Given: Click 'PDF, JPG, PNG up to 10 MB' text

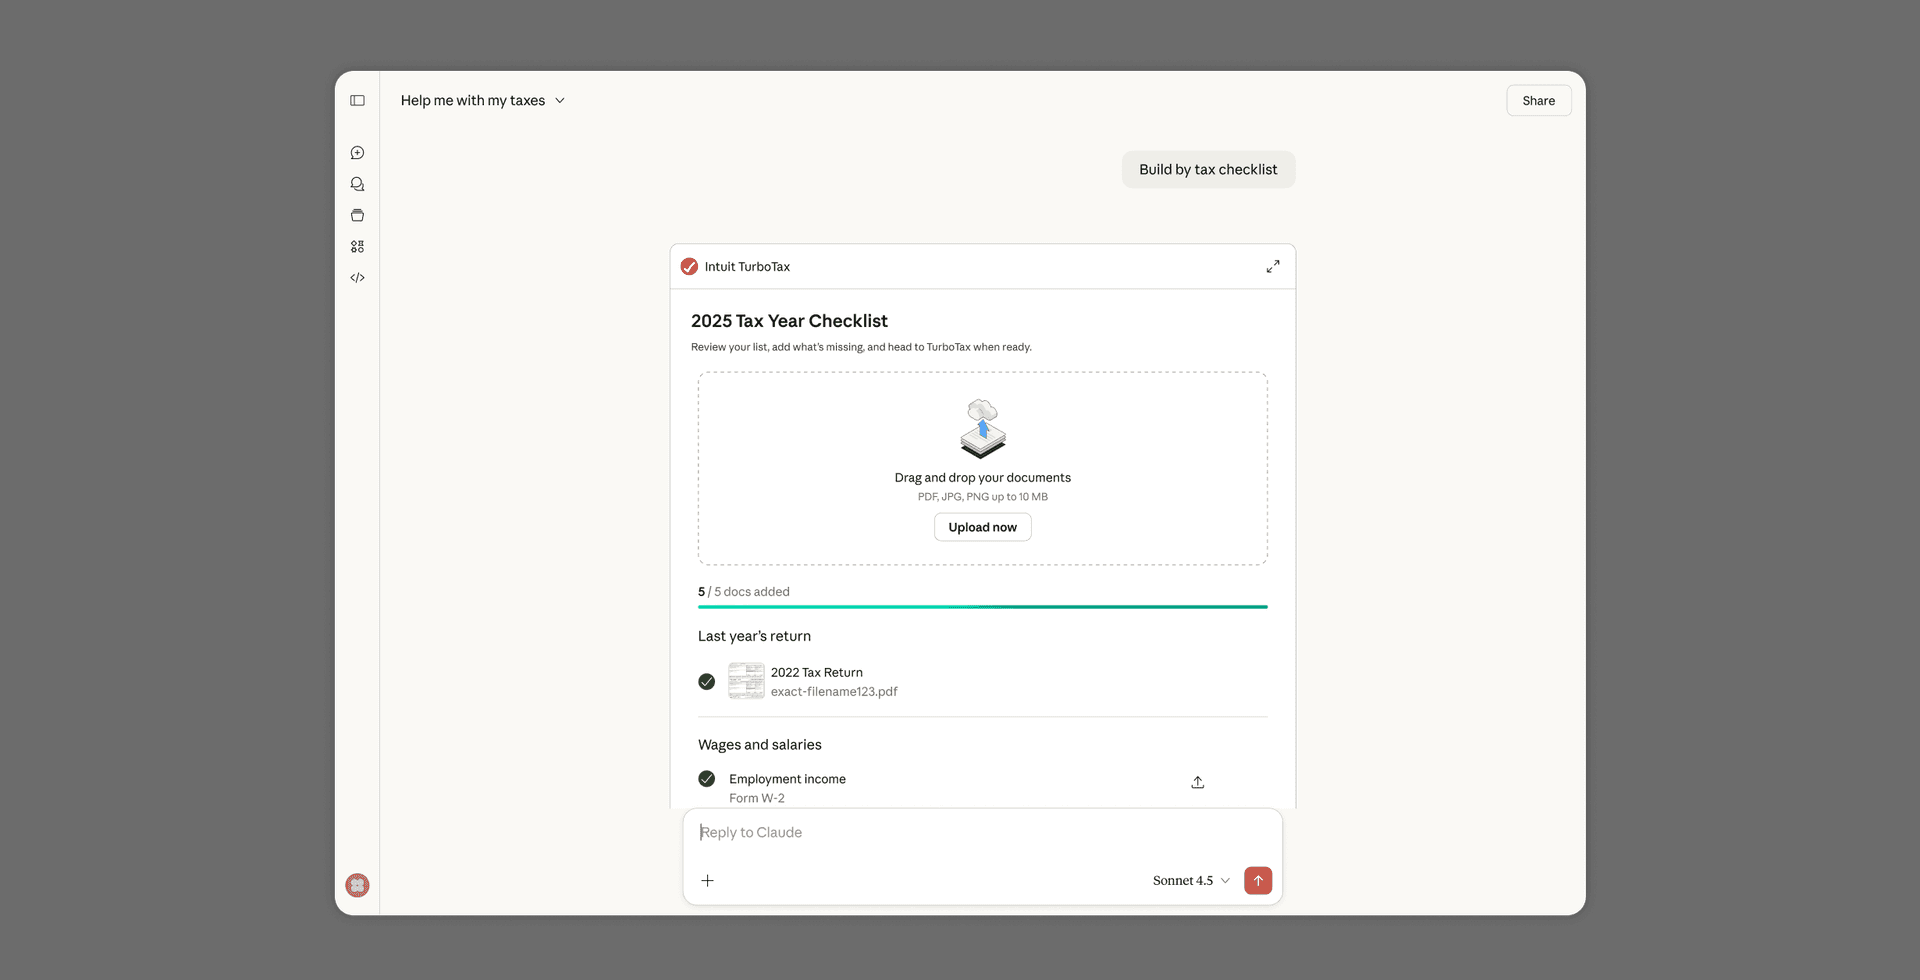Looking at the screenshot, I should (x=982, y=497).
